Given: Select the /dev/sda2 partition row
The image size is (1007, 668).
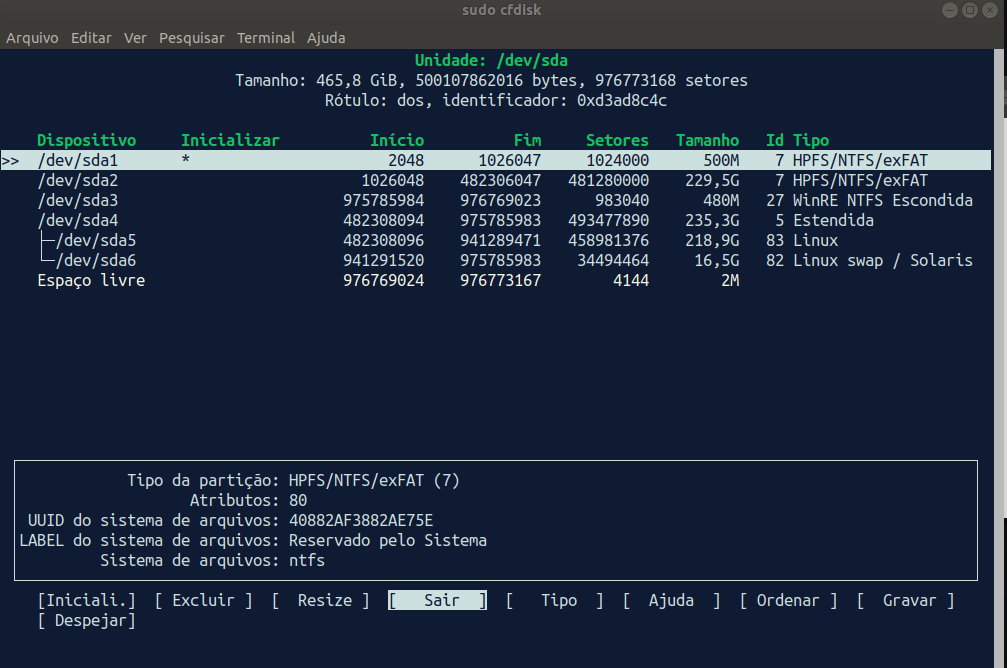Looking at the screenshot, I should point(78,181).
